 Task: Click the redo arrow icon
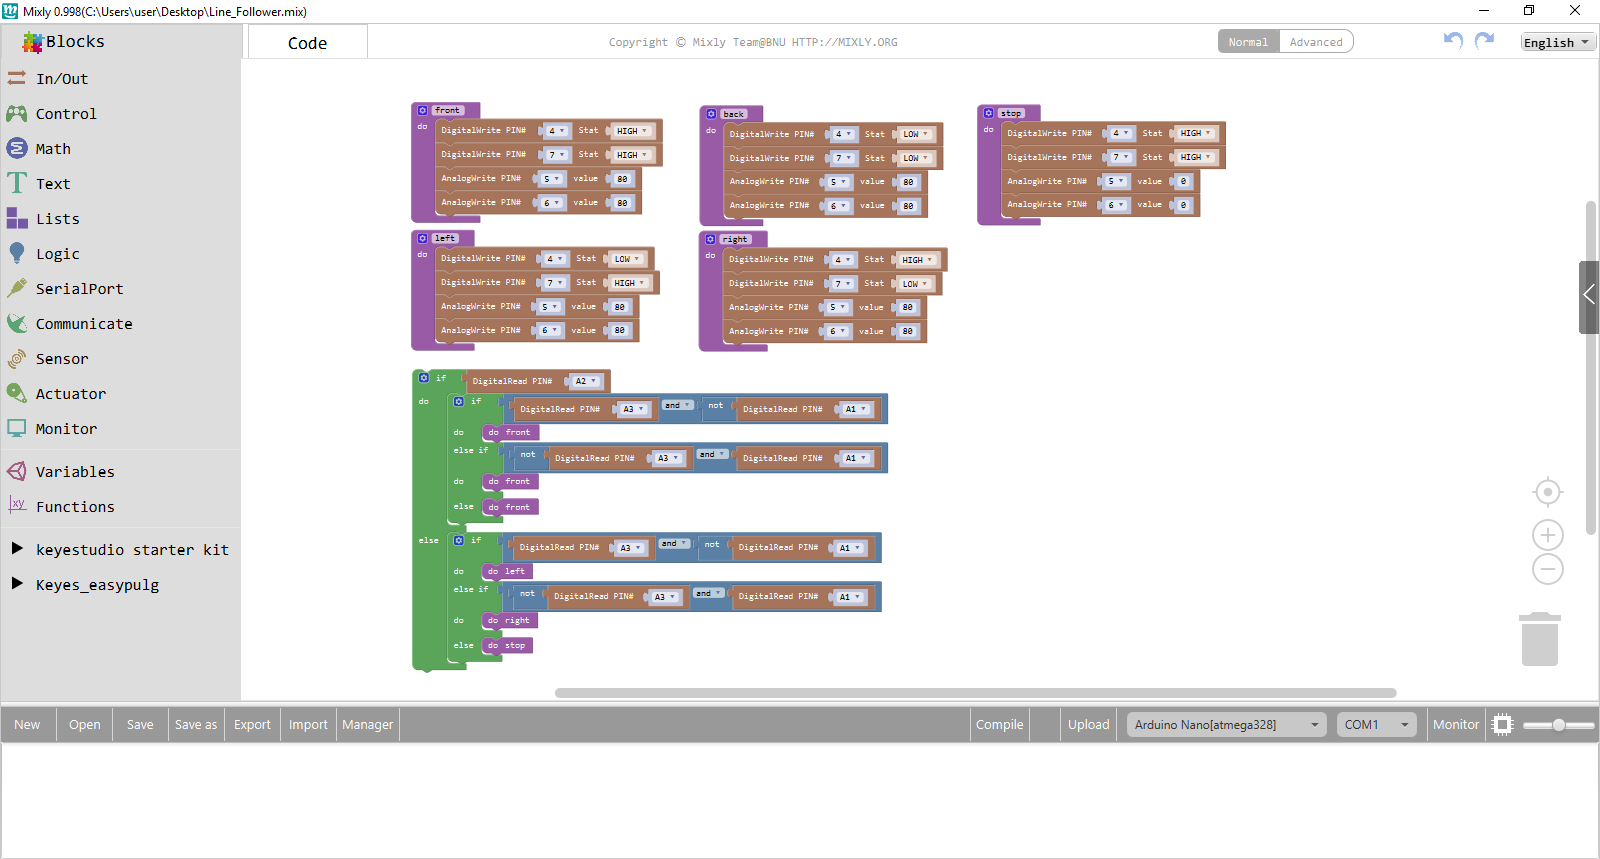(1485, 40)
